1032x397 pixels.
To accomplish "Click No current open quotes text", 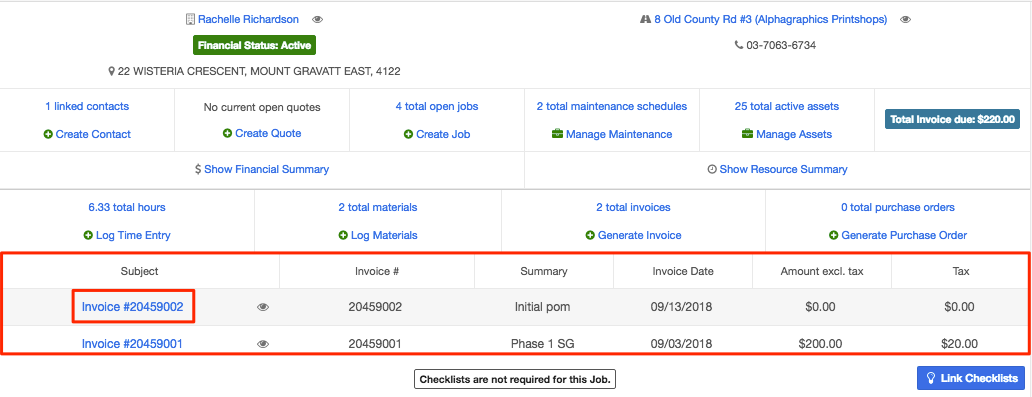I will tap(262, 107).
